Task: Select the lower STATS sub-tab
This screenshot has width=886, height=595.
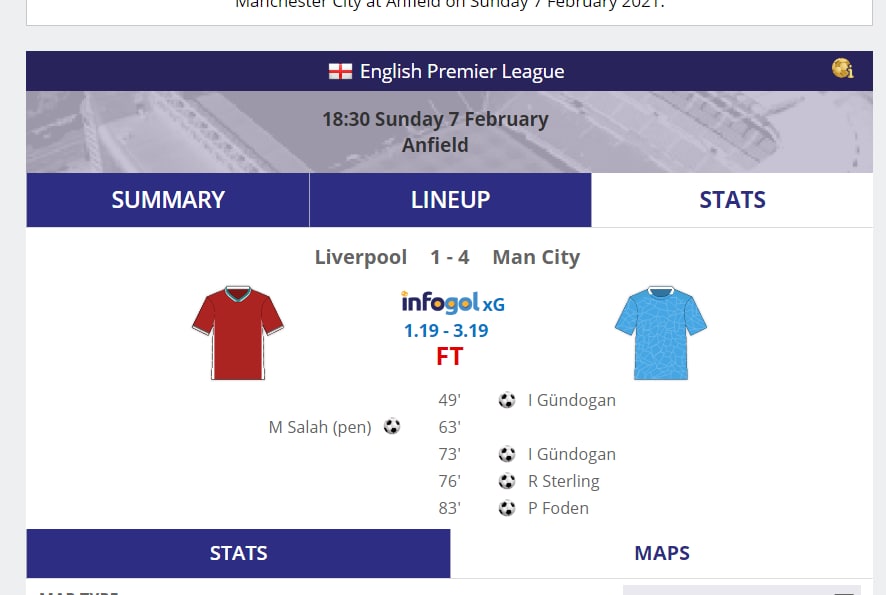Action: [238, 553]
